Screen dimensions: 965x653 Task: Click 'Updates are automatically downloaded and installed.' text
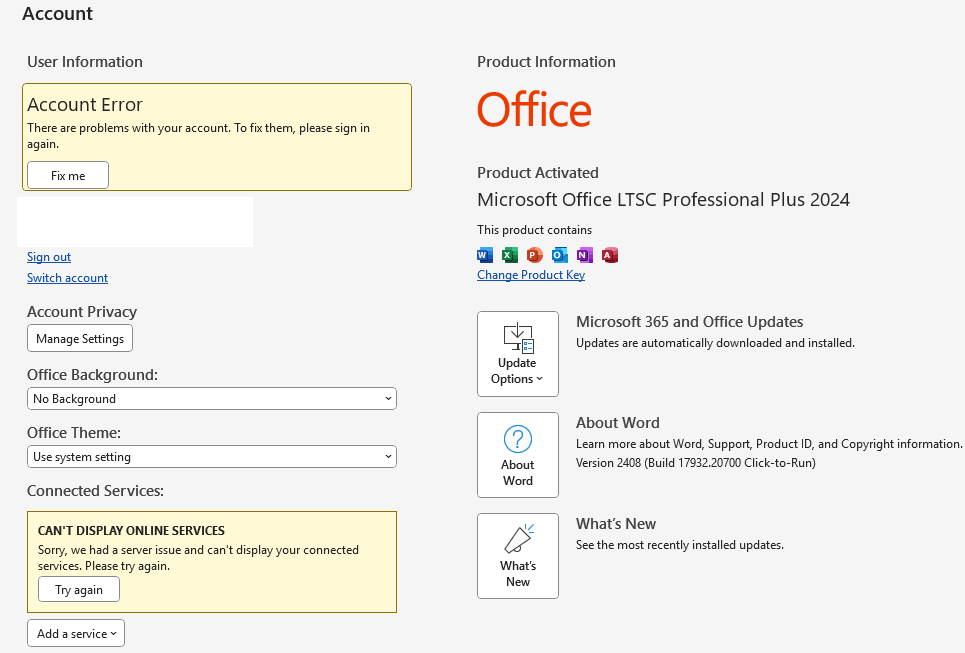715,343
